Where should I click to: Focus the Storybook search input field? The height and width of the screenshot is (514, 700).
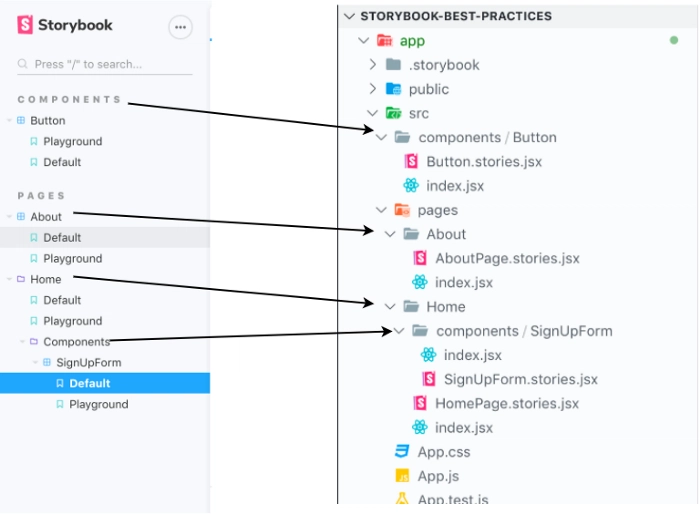pos(105,64)
